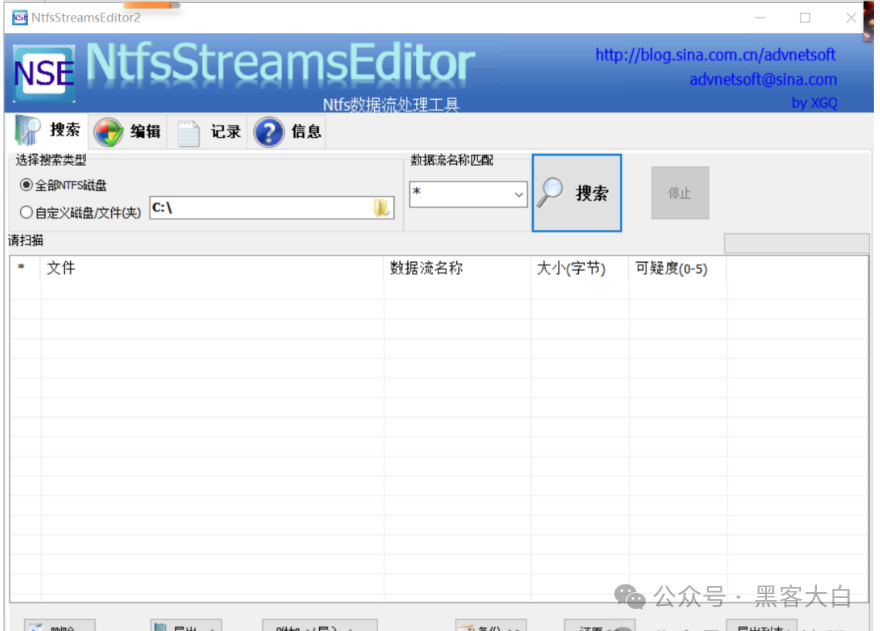Click the large 搜索 button with magnifier
Image resolution: width=880 pixels, height=631 pixels.
coord(576,193)
